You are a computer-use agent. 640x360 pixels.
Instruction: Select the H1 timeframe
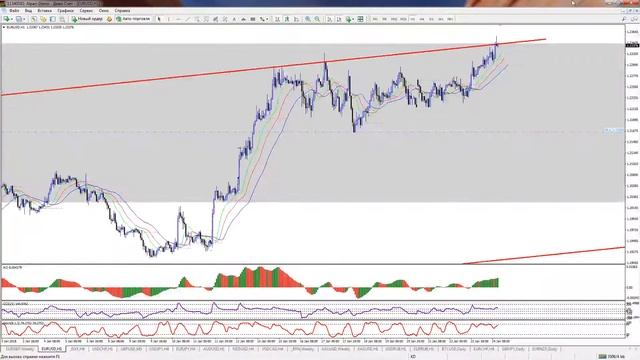point(413,19)
